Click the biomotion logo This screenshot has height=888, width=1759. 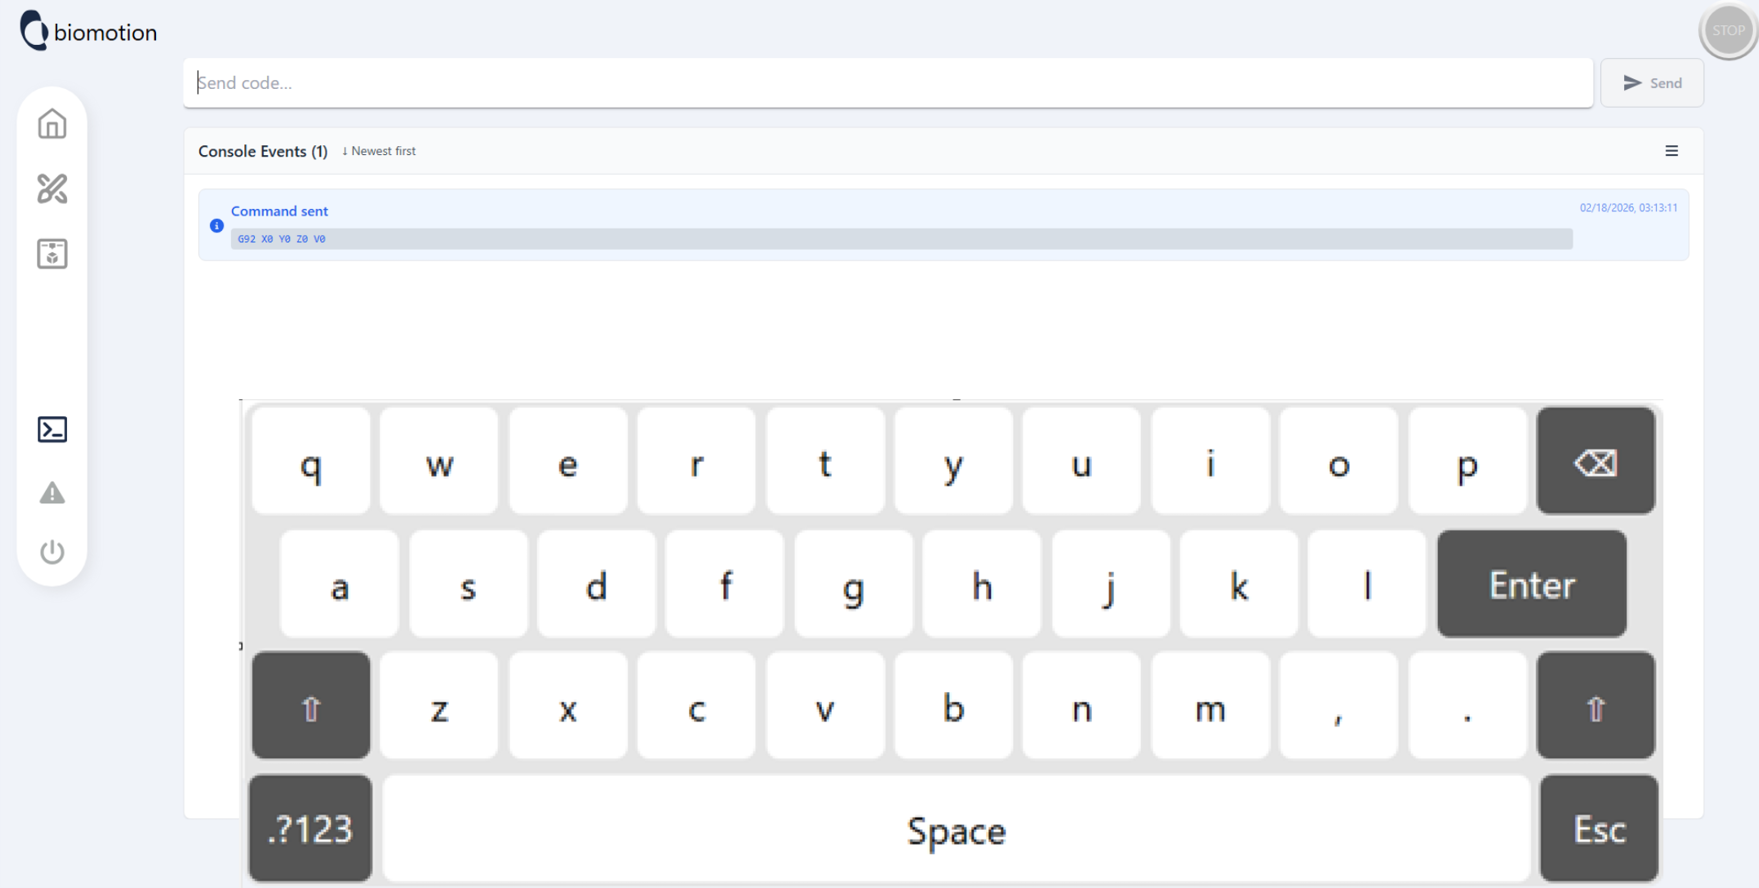(89, 32)
